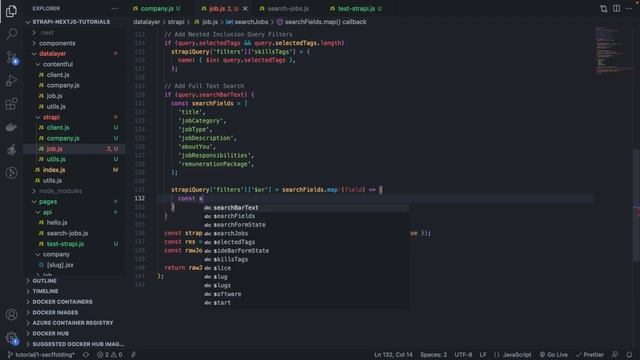Open the Explorer view in activity bar
Viewport: 640px width, 360px height.
[11, 11]
